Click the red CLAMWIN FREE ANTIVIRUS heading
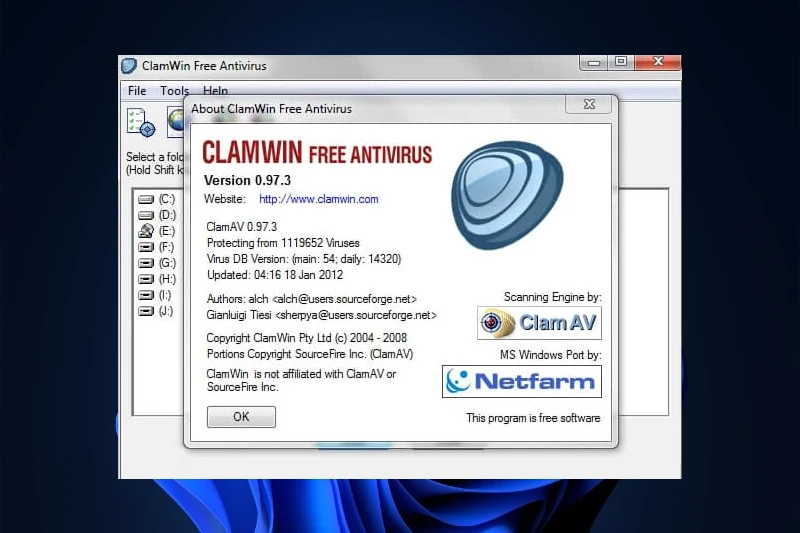This screenshot has height=533, width=800. pos(317,153)
